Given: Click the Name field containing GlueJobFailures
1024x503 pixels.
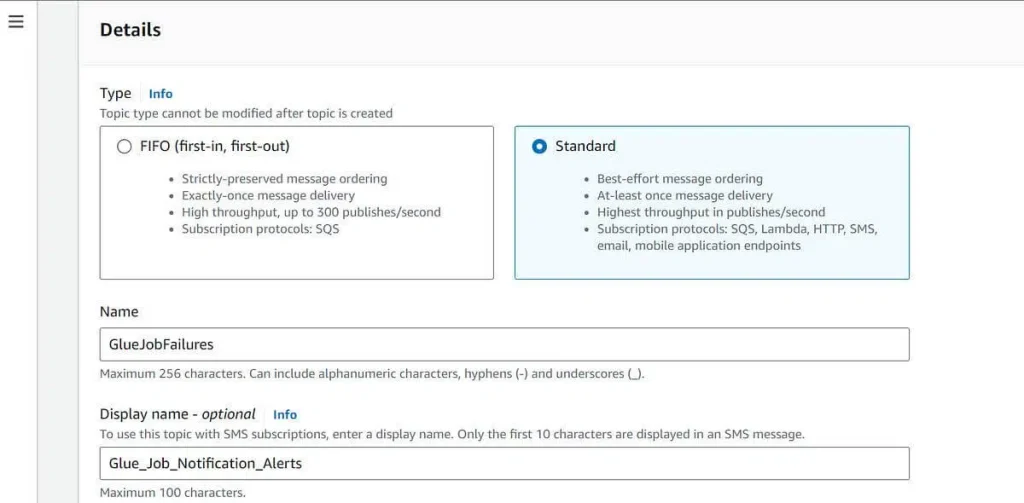Looking at the screenshot, I should (x=504, y=344).
